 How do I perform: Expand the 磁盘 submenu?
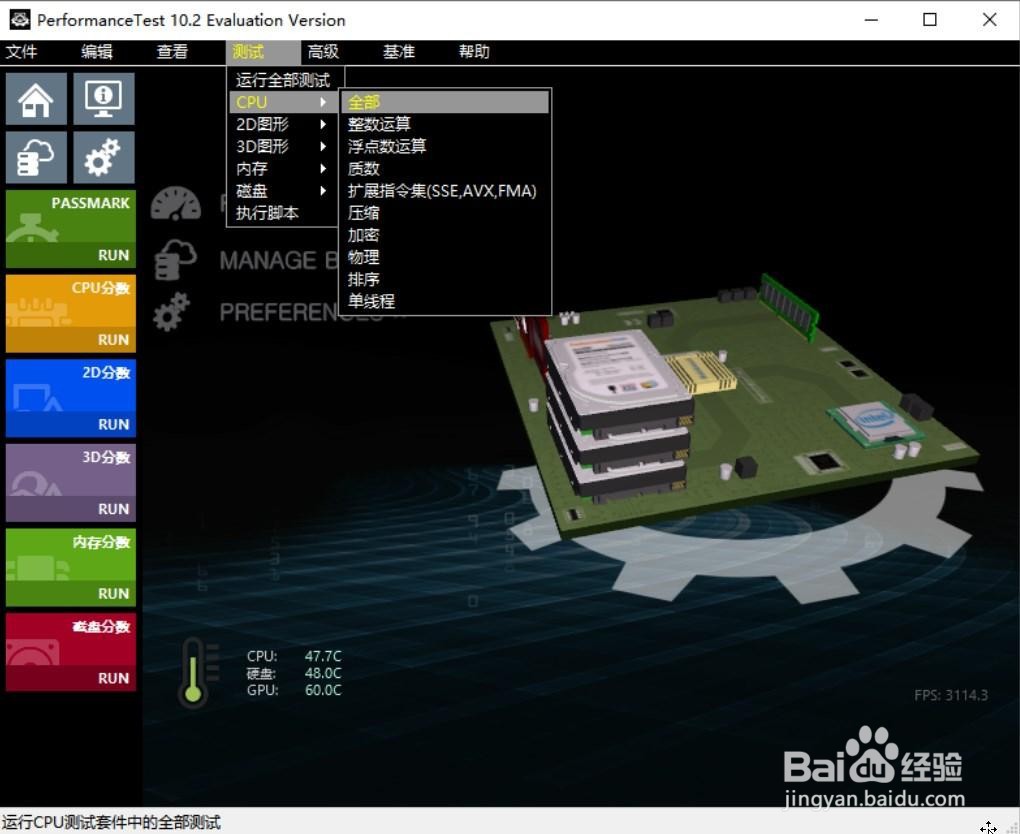pyautogui.click(x=283, y=191)
